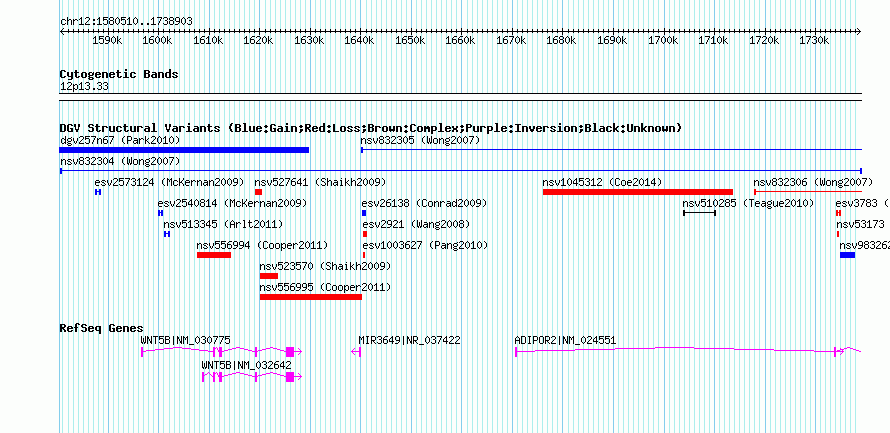890x433 pixels.
Task: Click the nsv556995 (Cooper2011) label
Action: pos(325,287)
